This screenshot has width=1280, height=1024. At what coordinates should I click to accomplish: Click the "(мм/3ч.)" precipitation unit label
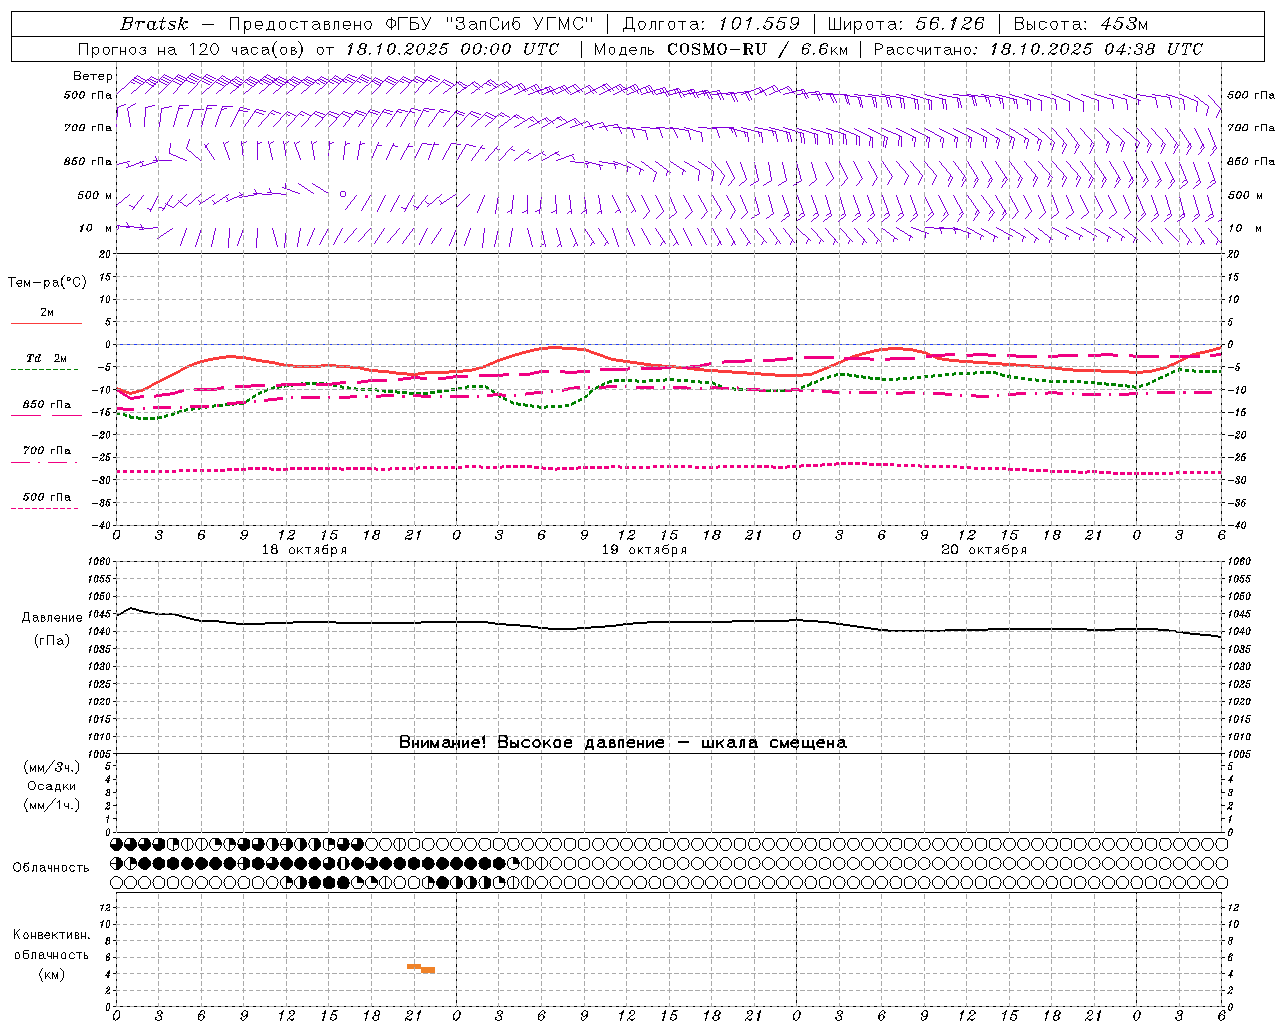click(52, 767)
